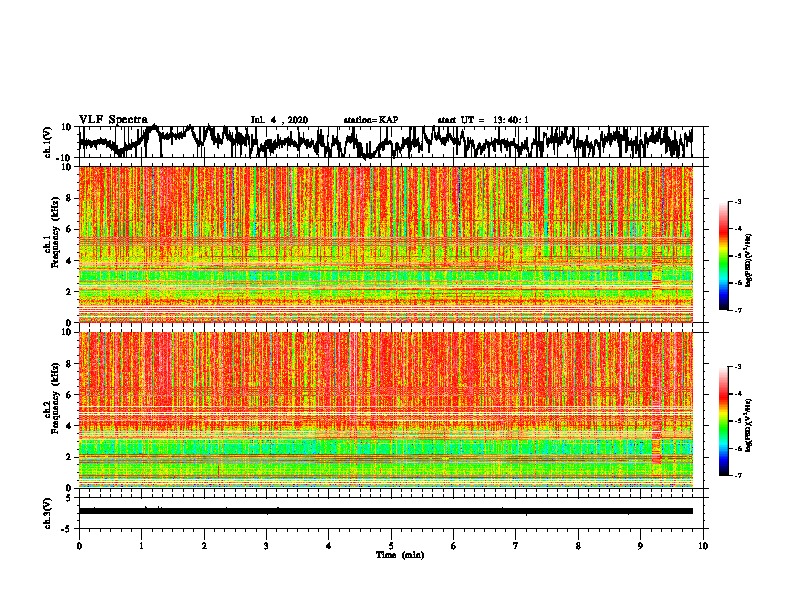Viewport: 792px width, 612px height.
Task: Click the ch.2 color scale bar
Action: tap(724, 421)
